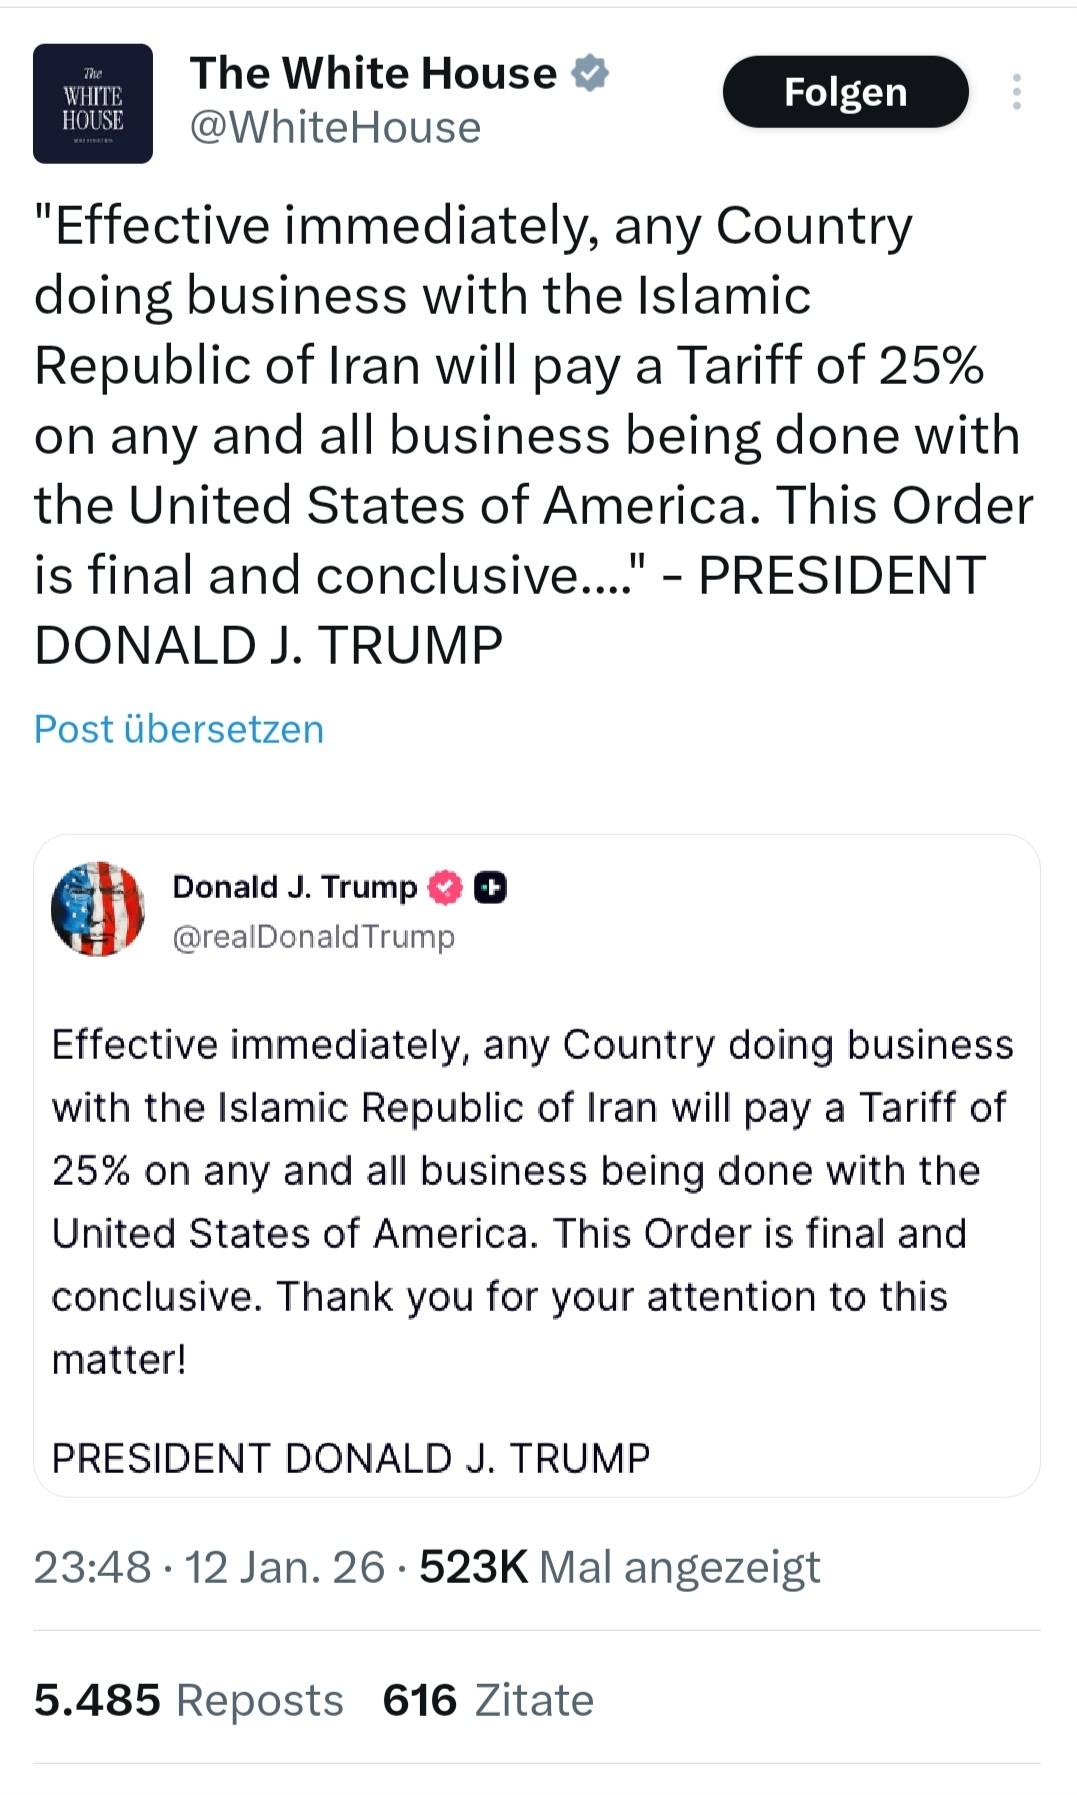Click the 12 Jan. 26 date
Image resolution: width=1077 pixels, height=1795 pixels.
pos(285,1567)
